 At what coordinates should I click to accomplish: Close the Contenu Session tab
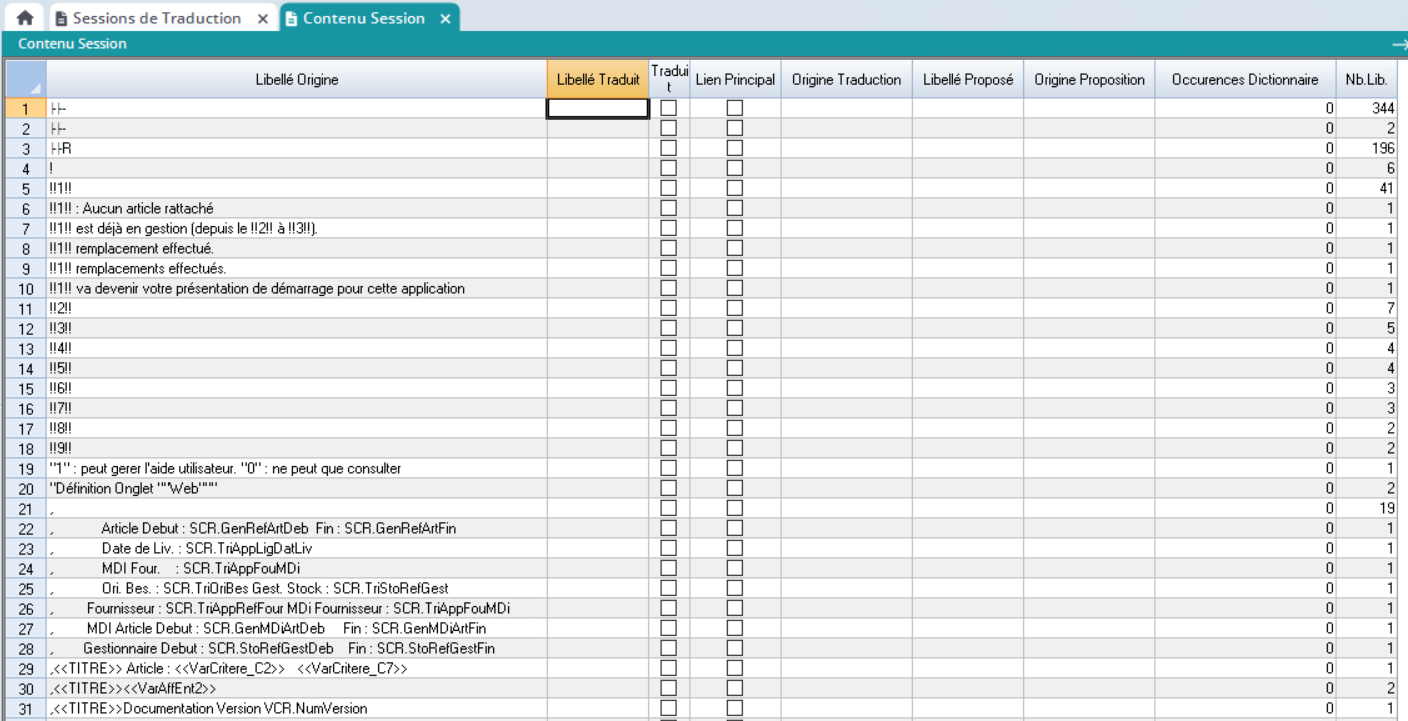click(x=445, y=18)
